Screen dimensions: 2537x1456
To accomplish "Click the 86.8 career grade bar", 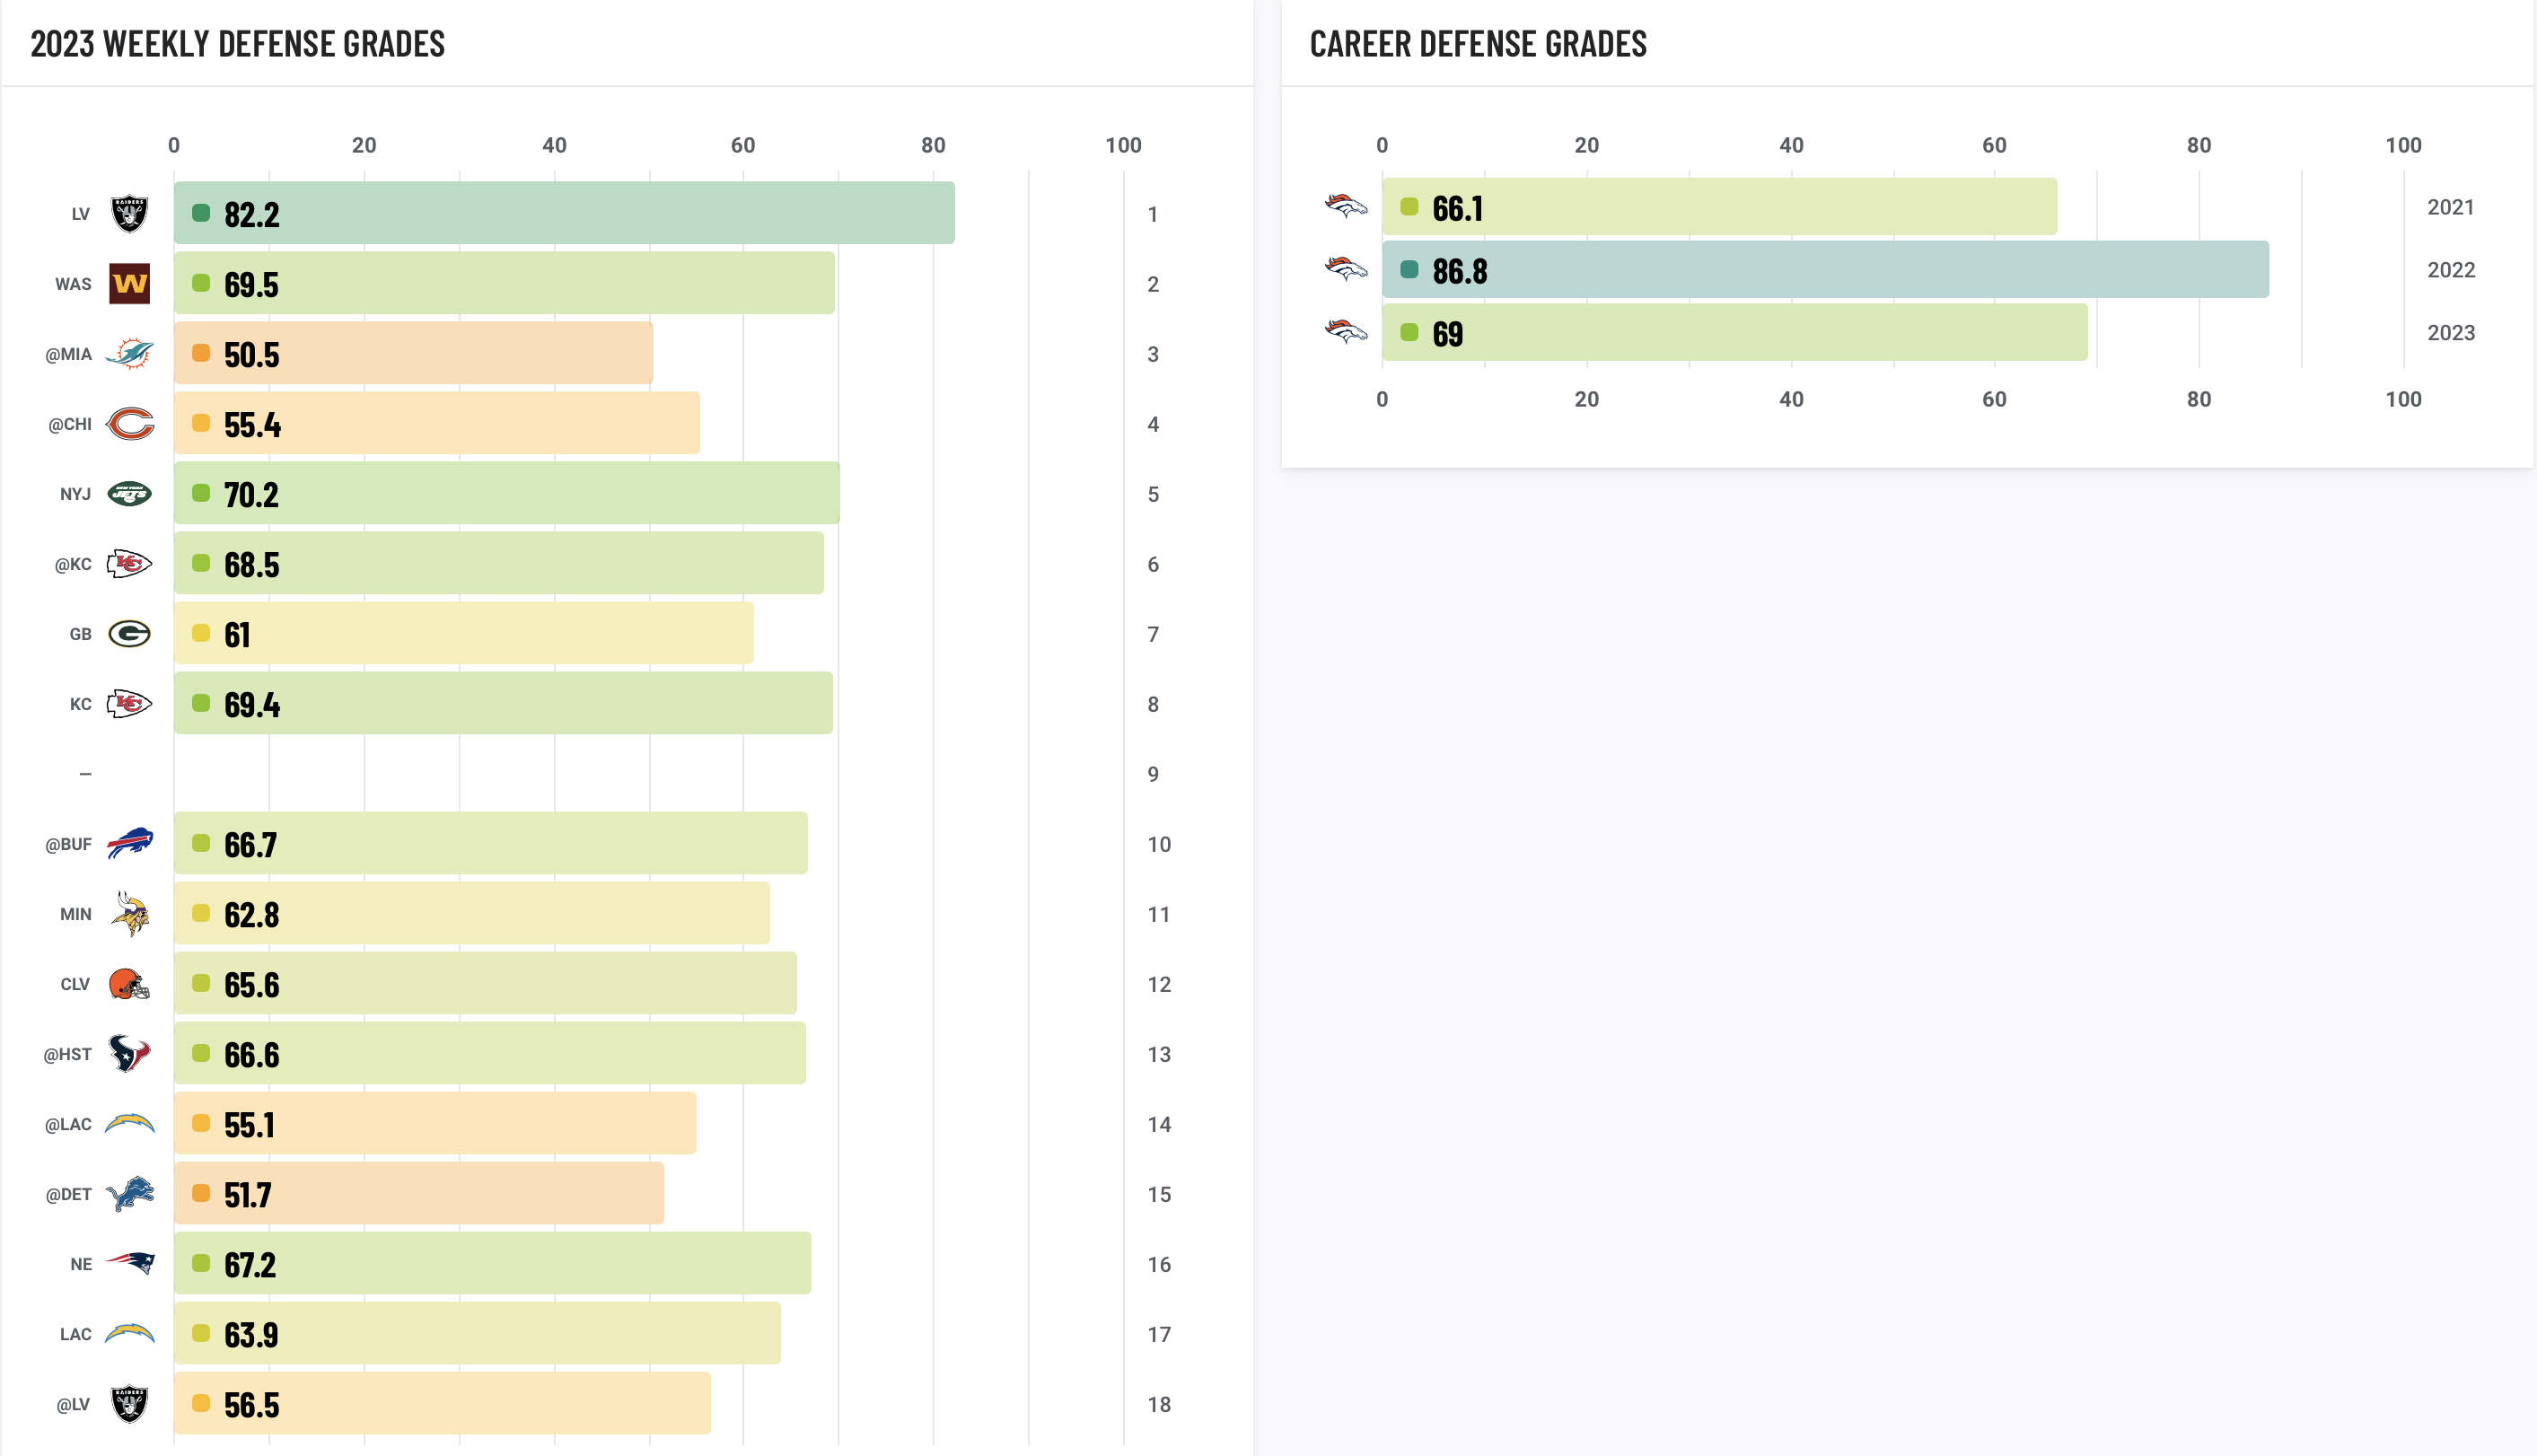I will click(1824, 270).
